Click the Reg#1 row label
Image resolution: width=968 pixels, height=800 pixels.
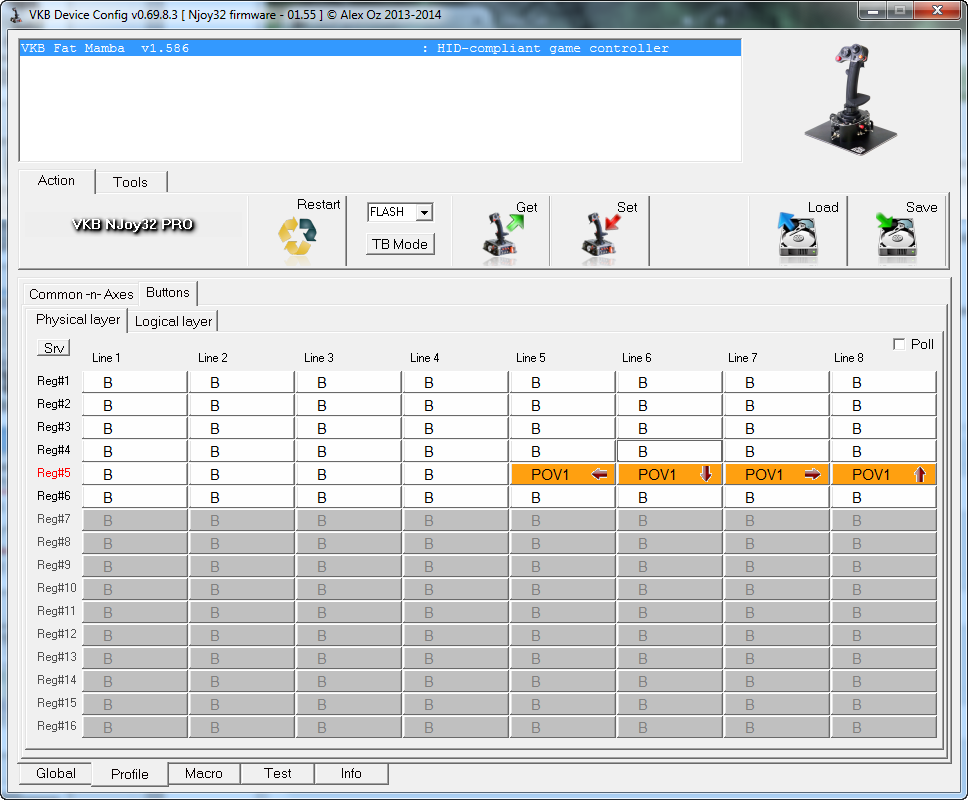(x=53, y=381)
